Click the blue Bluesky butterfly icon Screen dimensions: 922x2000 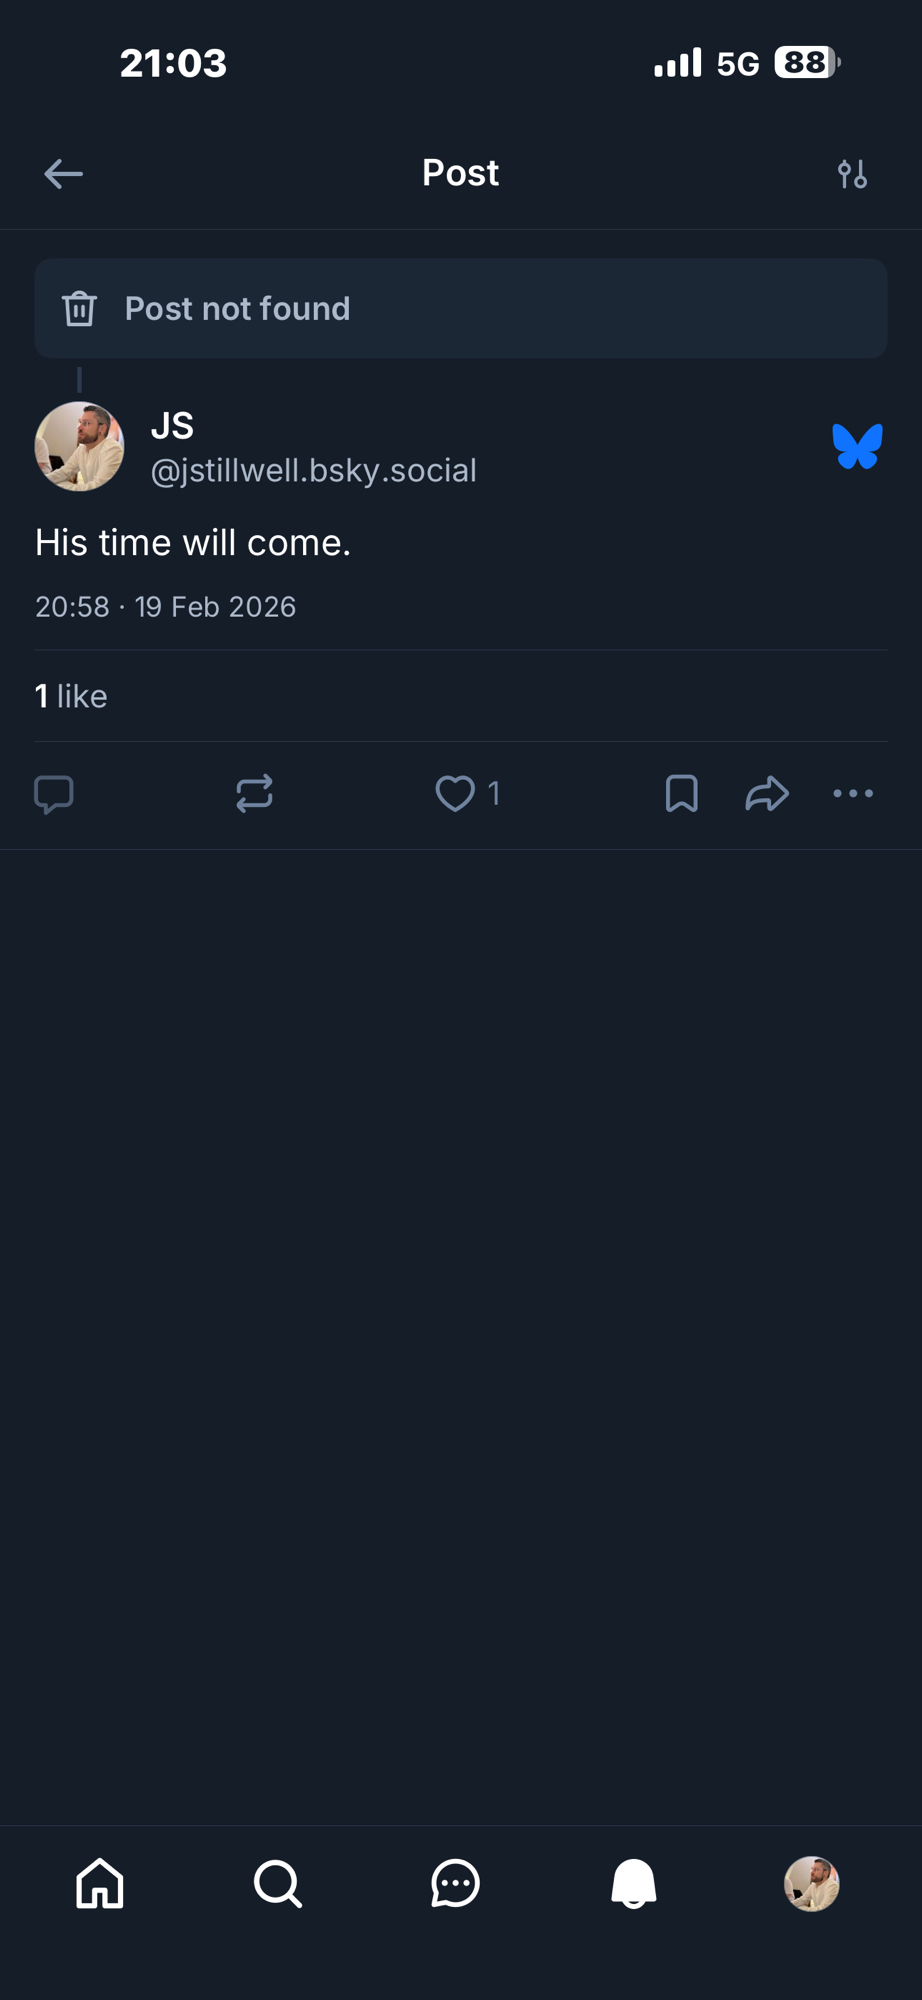857,446
